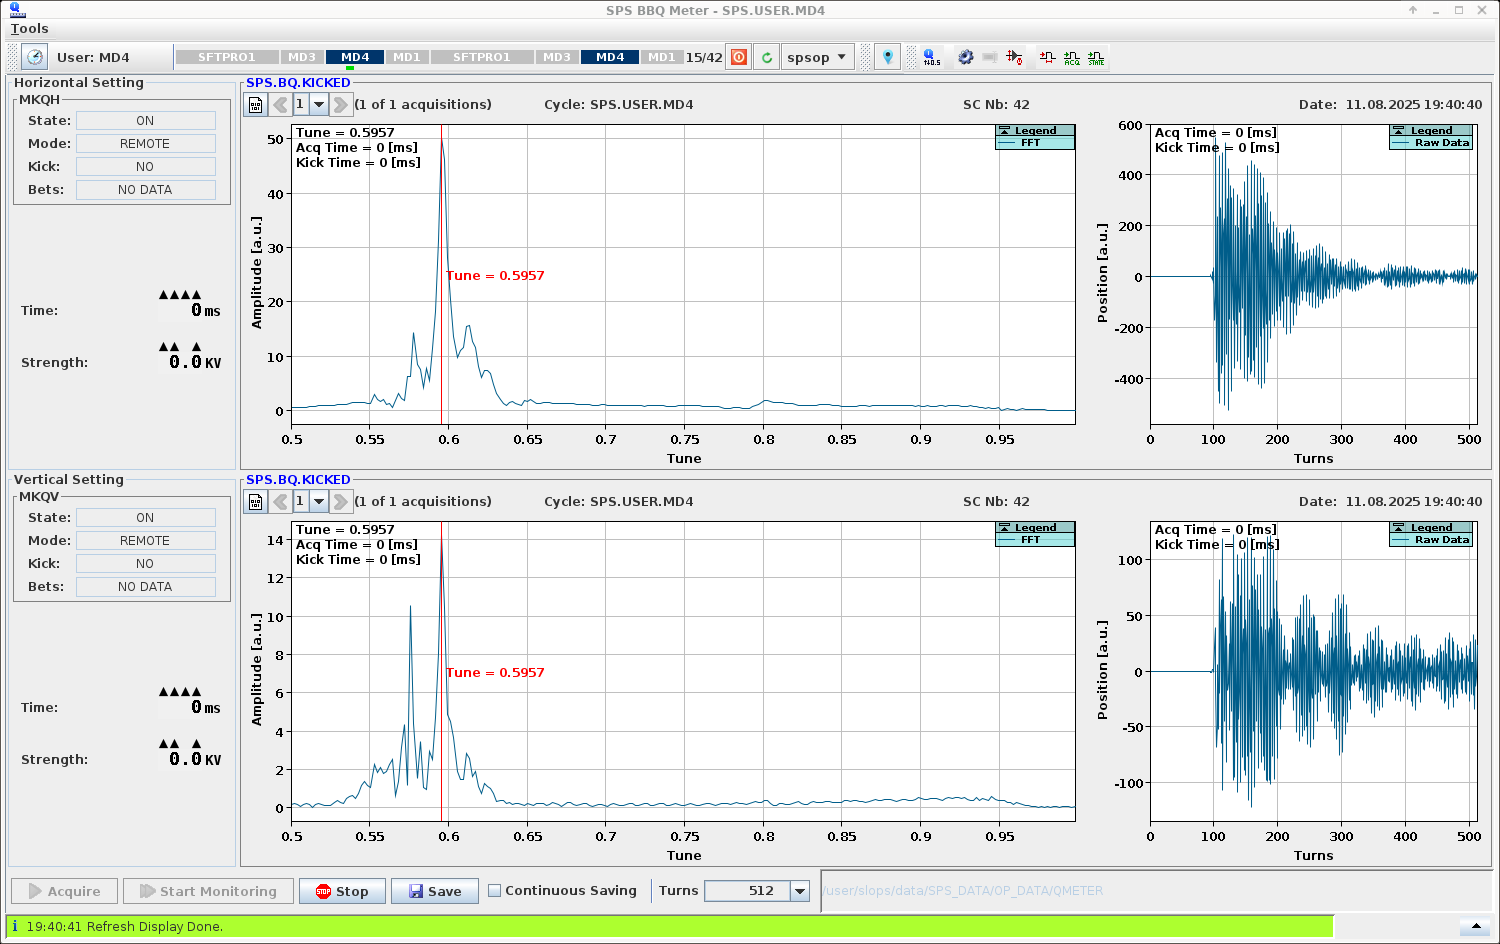Screen dimensions: 1500x944
Task: Click the ACQ timing toolbar icon
Action: click(x=1072, y=57)
